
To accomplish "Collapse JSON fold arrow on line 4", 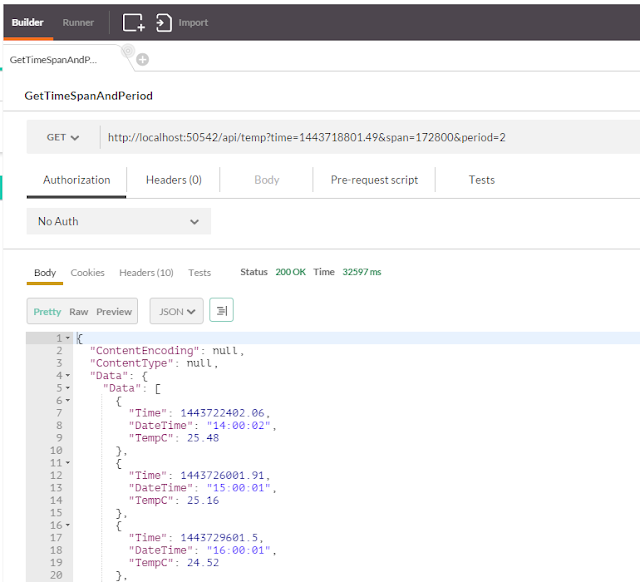I will pos(68,375).
